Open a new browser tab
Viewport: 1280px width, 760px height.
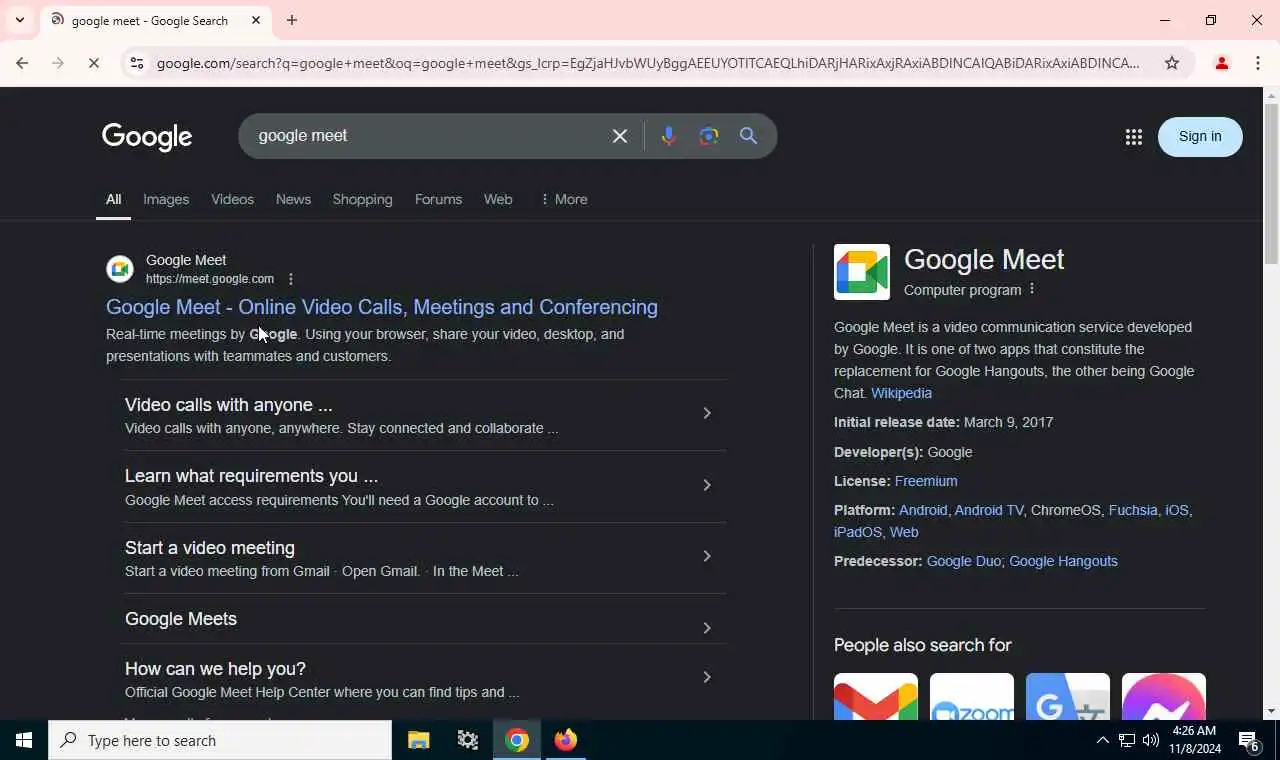292,20
